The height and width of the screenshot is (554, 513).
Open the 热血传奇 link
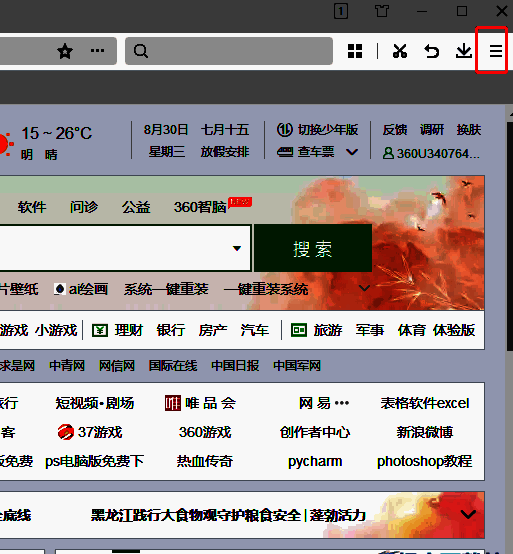coord(205,461)
